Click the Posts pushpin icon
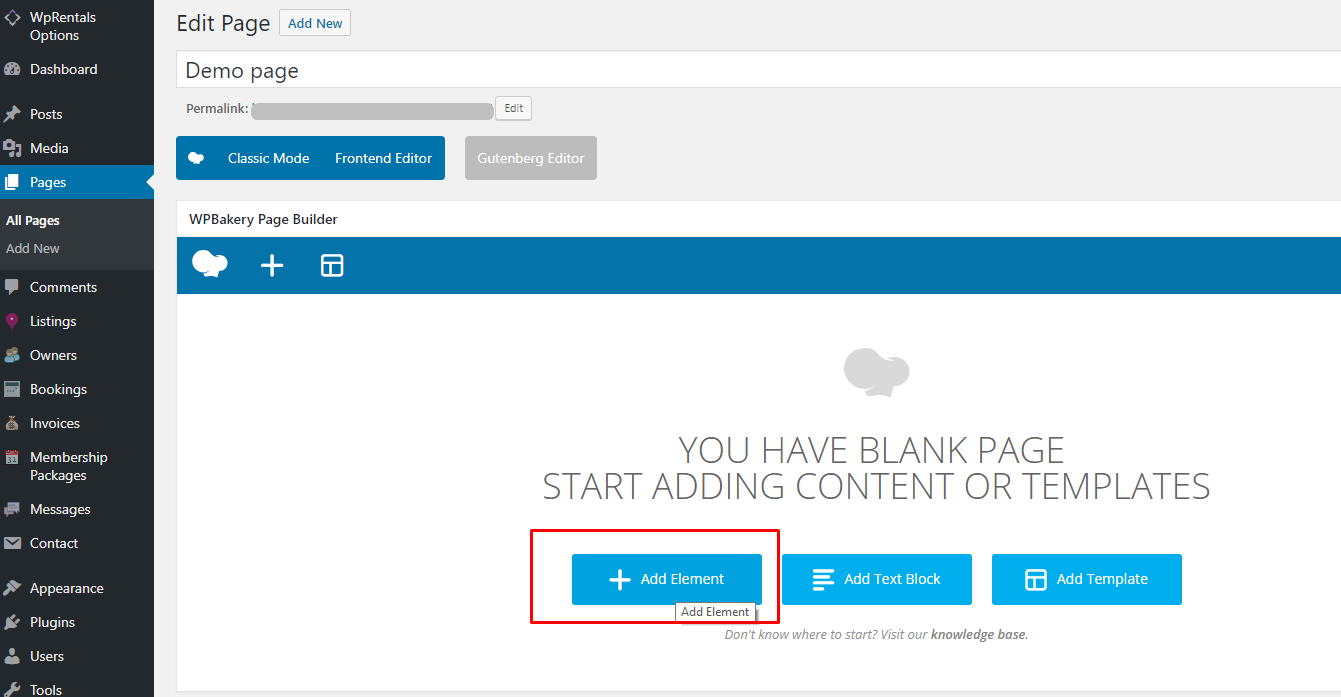 [12, 114]
